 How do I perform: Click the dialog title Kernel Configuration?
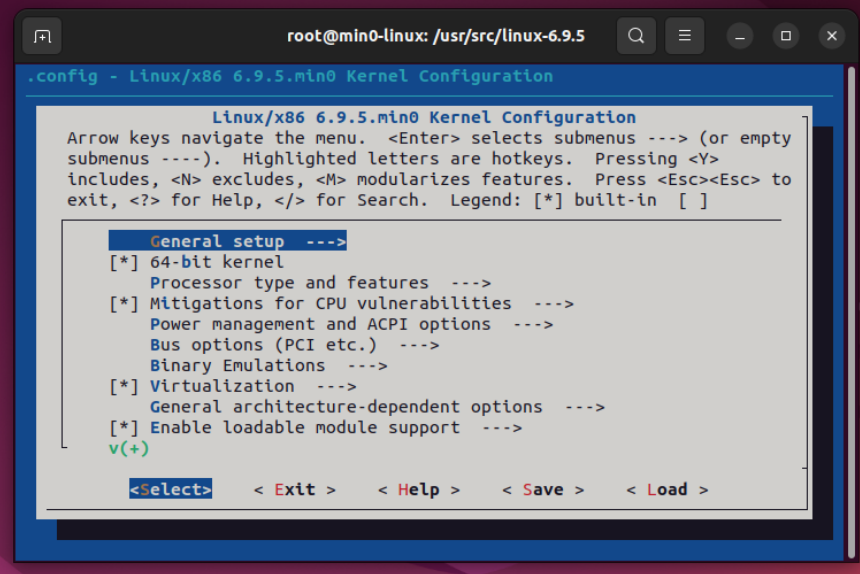pyautogui.click(x=424, y=117)
